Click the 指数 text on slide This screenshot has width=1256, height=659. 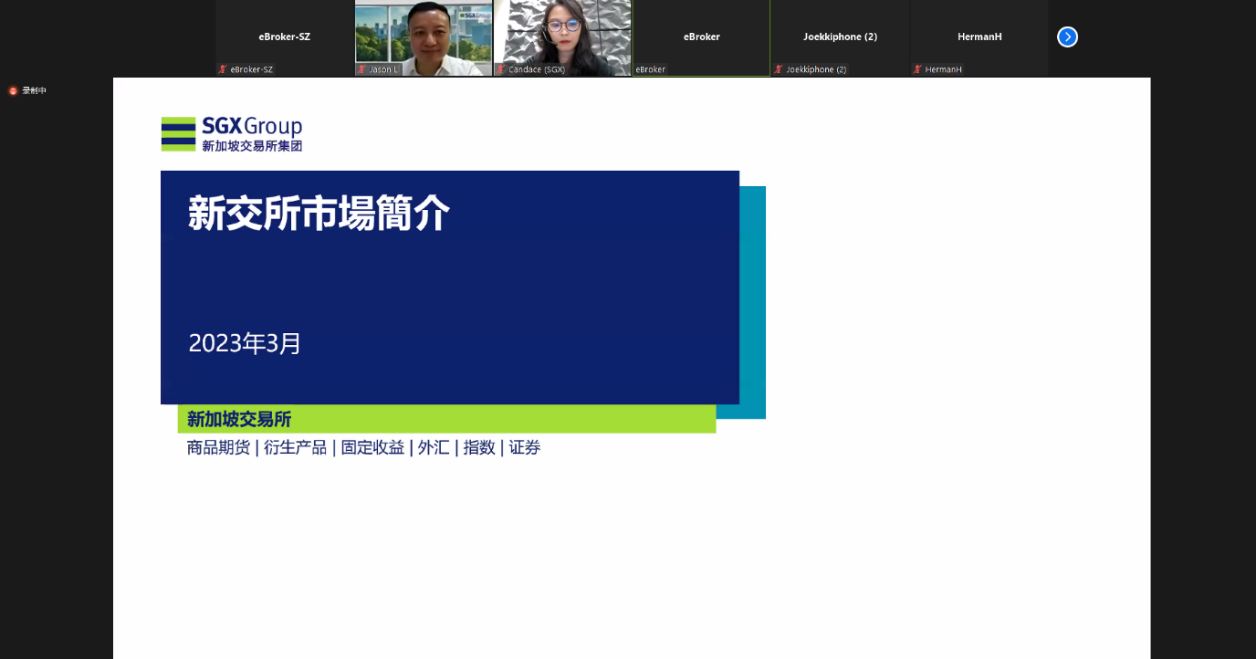pos(479,448)
